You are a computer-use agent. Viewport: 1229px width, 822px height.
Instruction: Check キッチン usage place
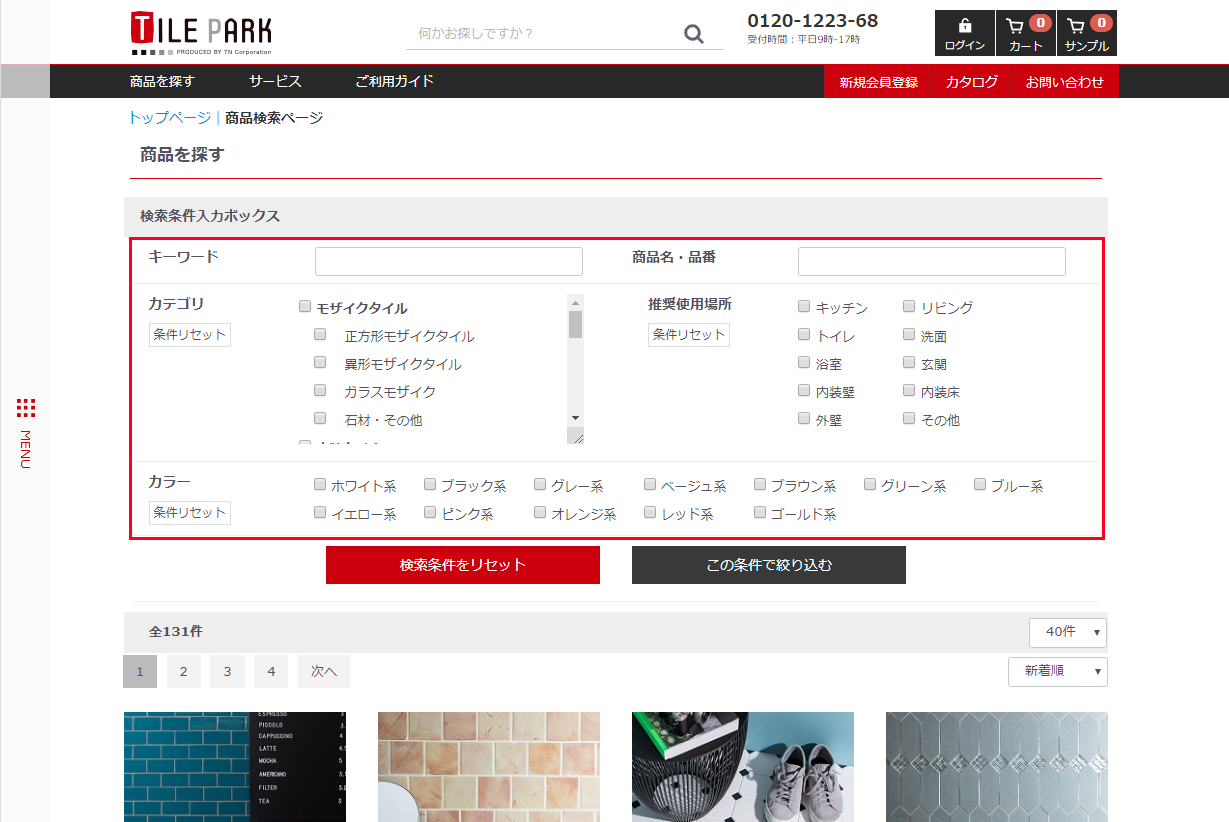(804, 307)
